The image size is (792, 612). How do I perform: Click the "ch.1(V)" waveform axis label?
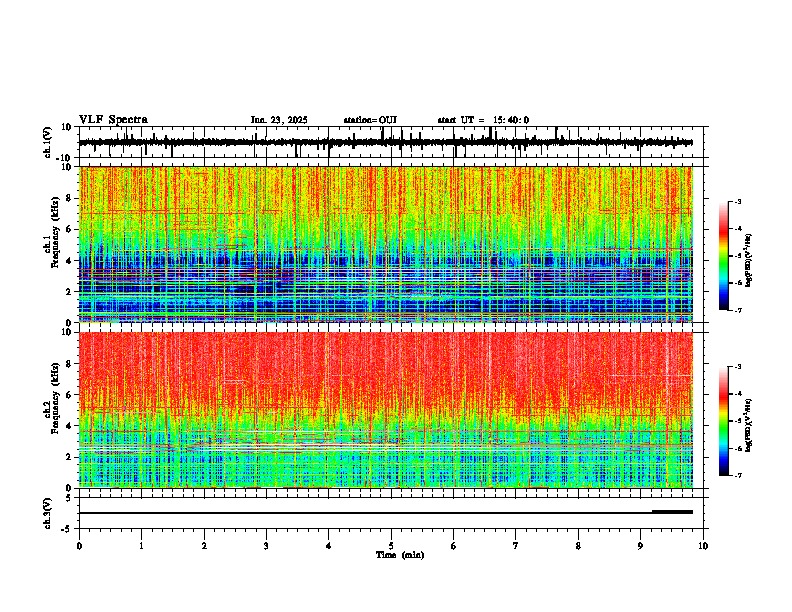pos(47,142)
